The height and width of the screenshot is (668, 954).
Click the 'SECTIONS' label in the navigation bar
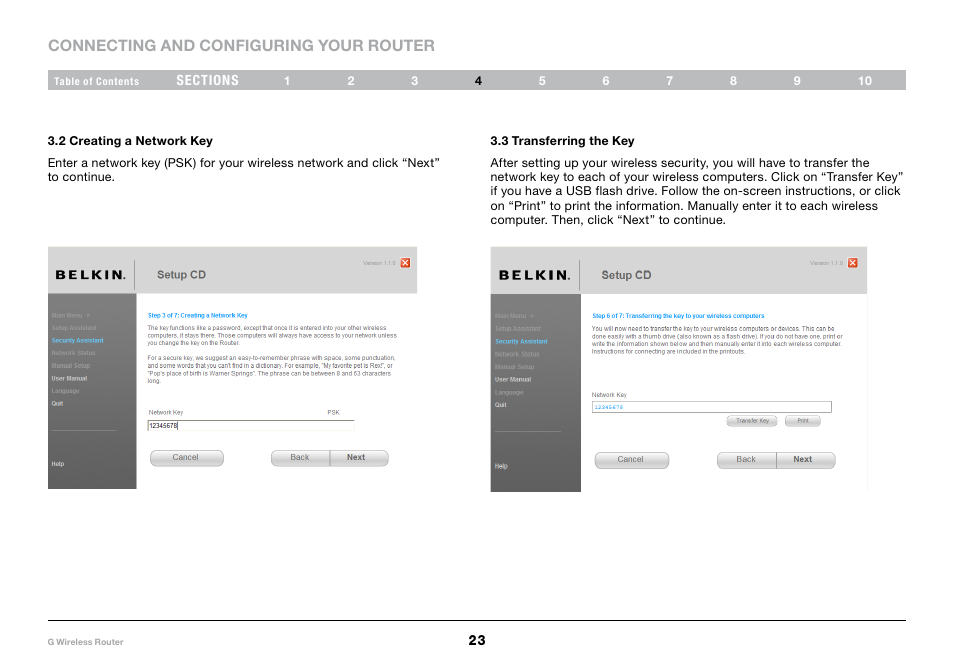207,80
